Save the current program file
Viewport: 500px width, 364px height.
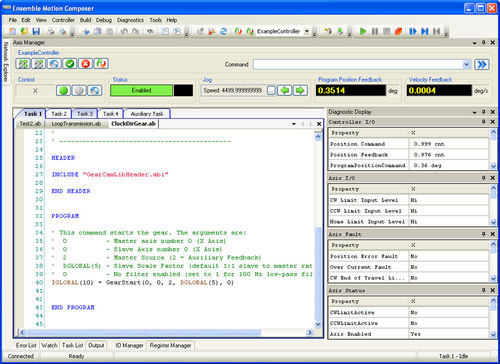[36, 31]
